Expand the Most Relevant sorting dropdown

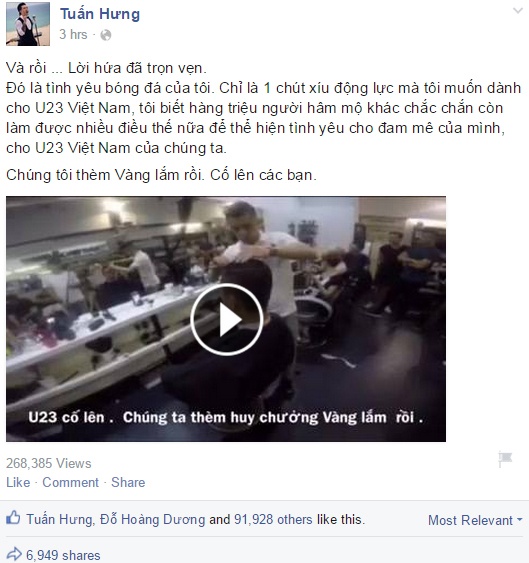pos(475,520)
